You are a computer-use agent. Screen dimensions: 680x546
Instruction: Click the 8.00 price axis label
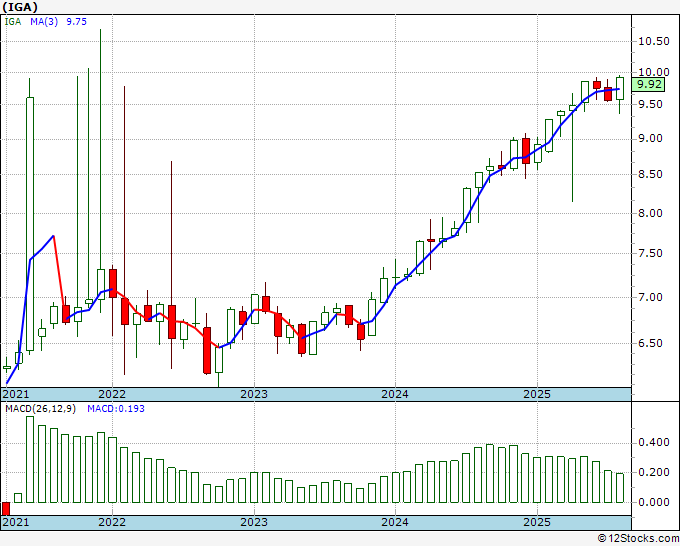click(x=651, y=213)
